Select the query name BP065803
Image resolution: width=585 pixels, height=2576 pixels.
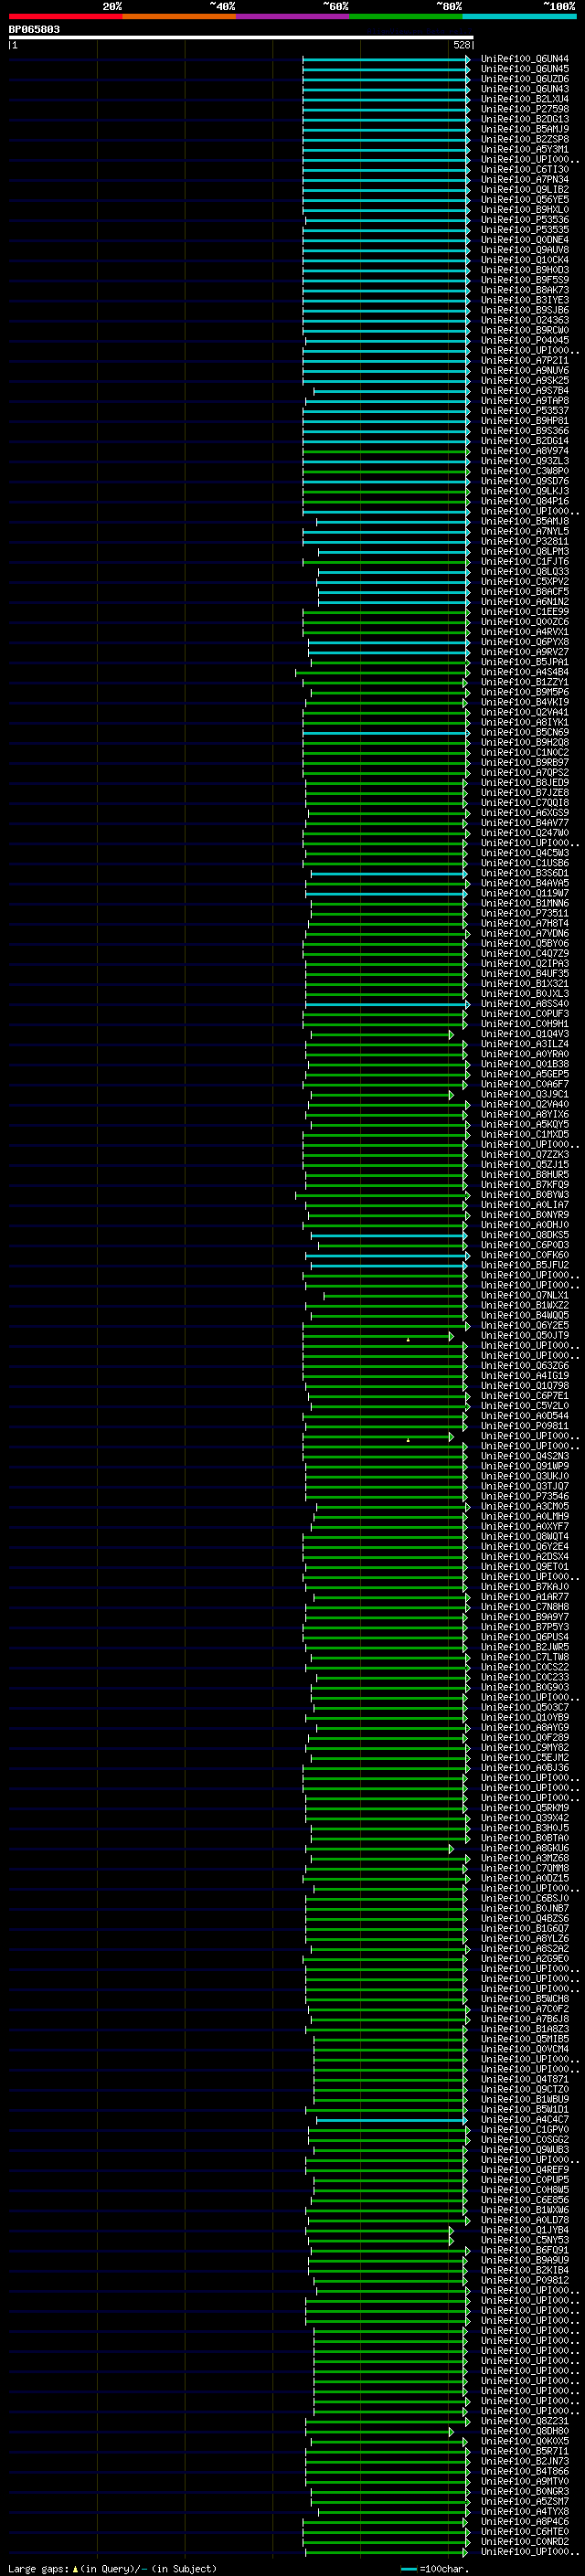coord(34,29)
